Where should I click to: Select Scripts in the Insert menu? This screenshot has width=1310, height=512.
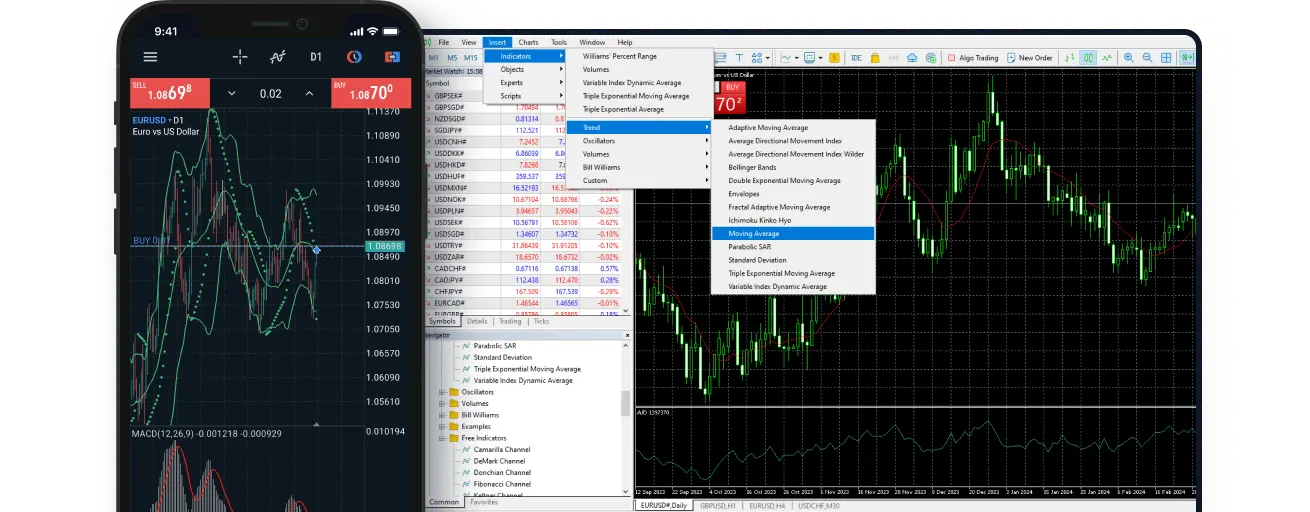click(526, 96)
